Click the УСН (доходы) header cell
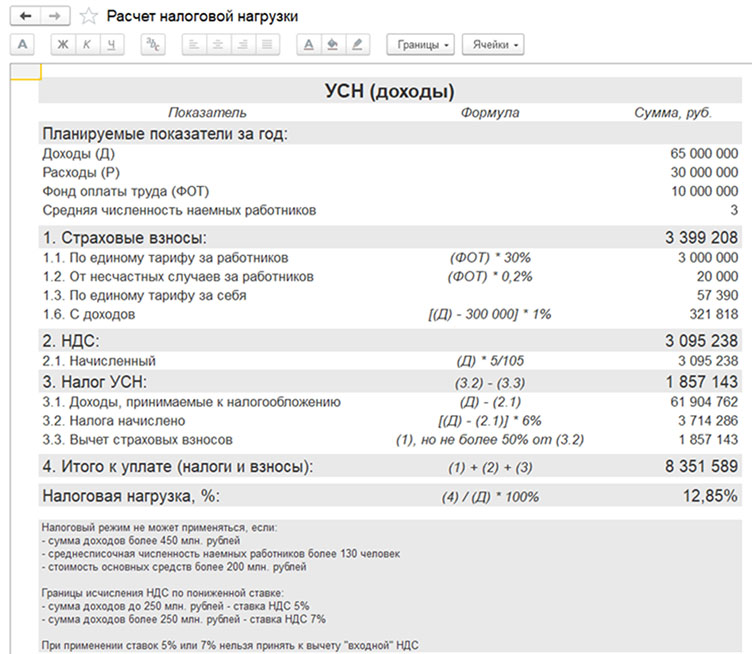The image size is (752, 654). point(390,91)
